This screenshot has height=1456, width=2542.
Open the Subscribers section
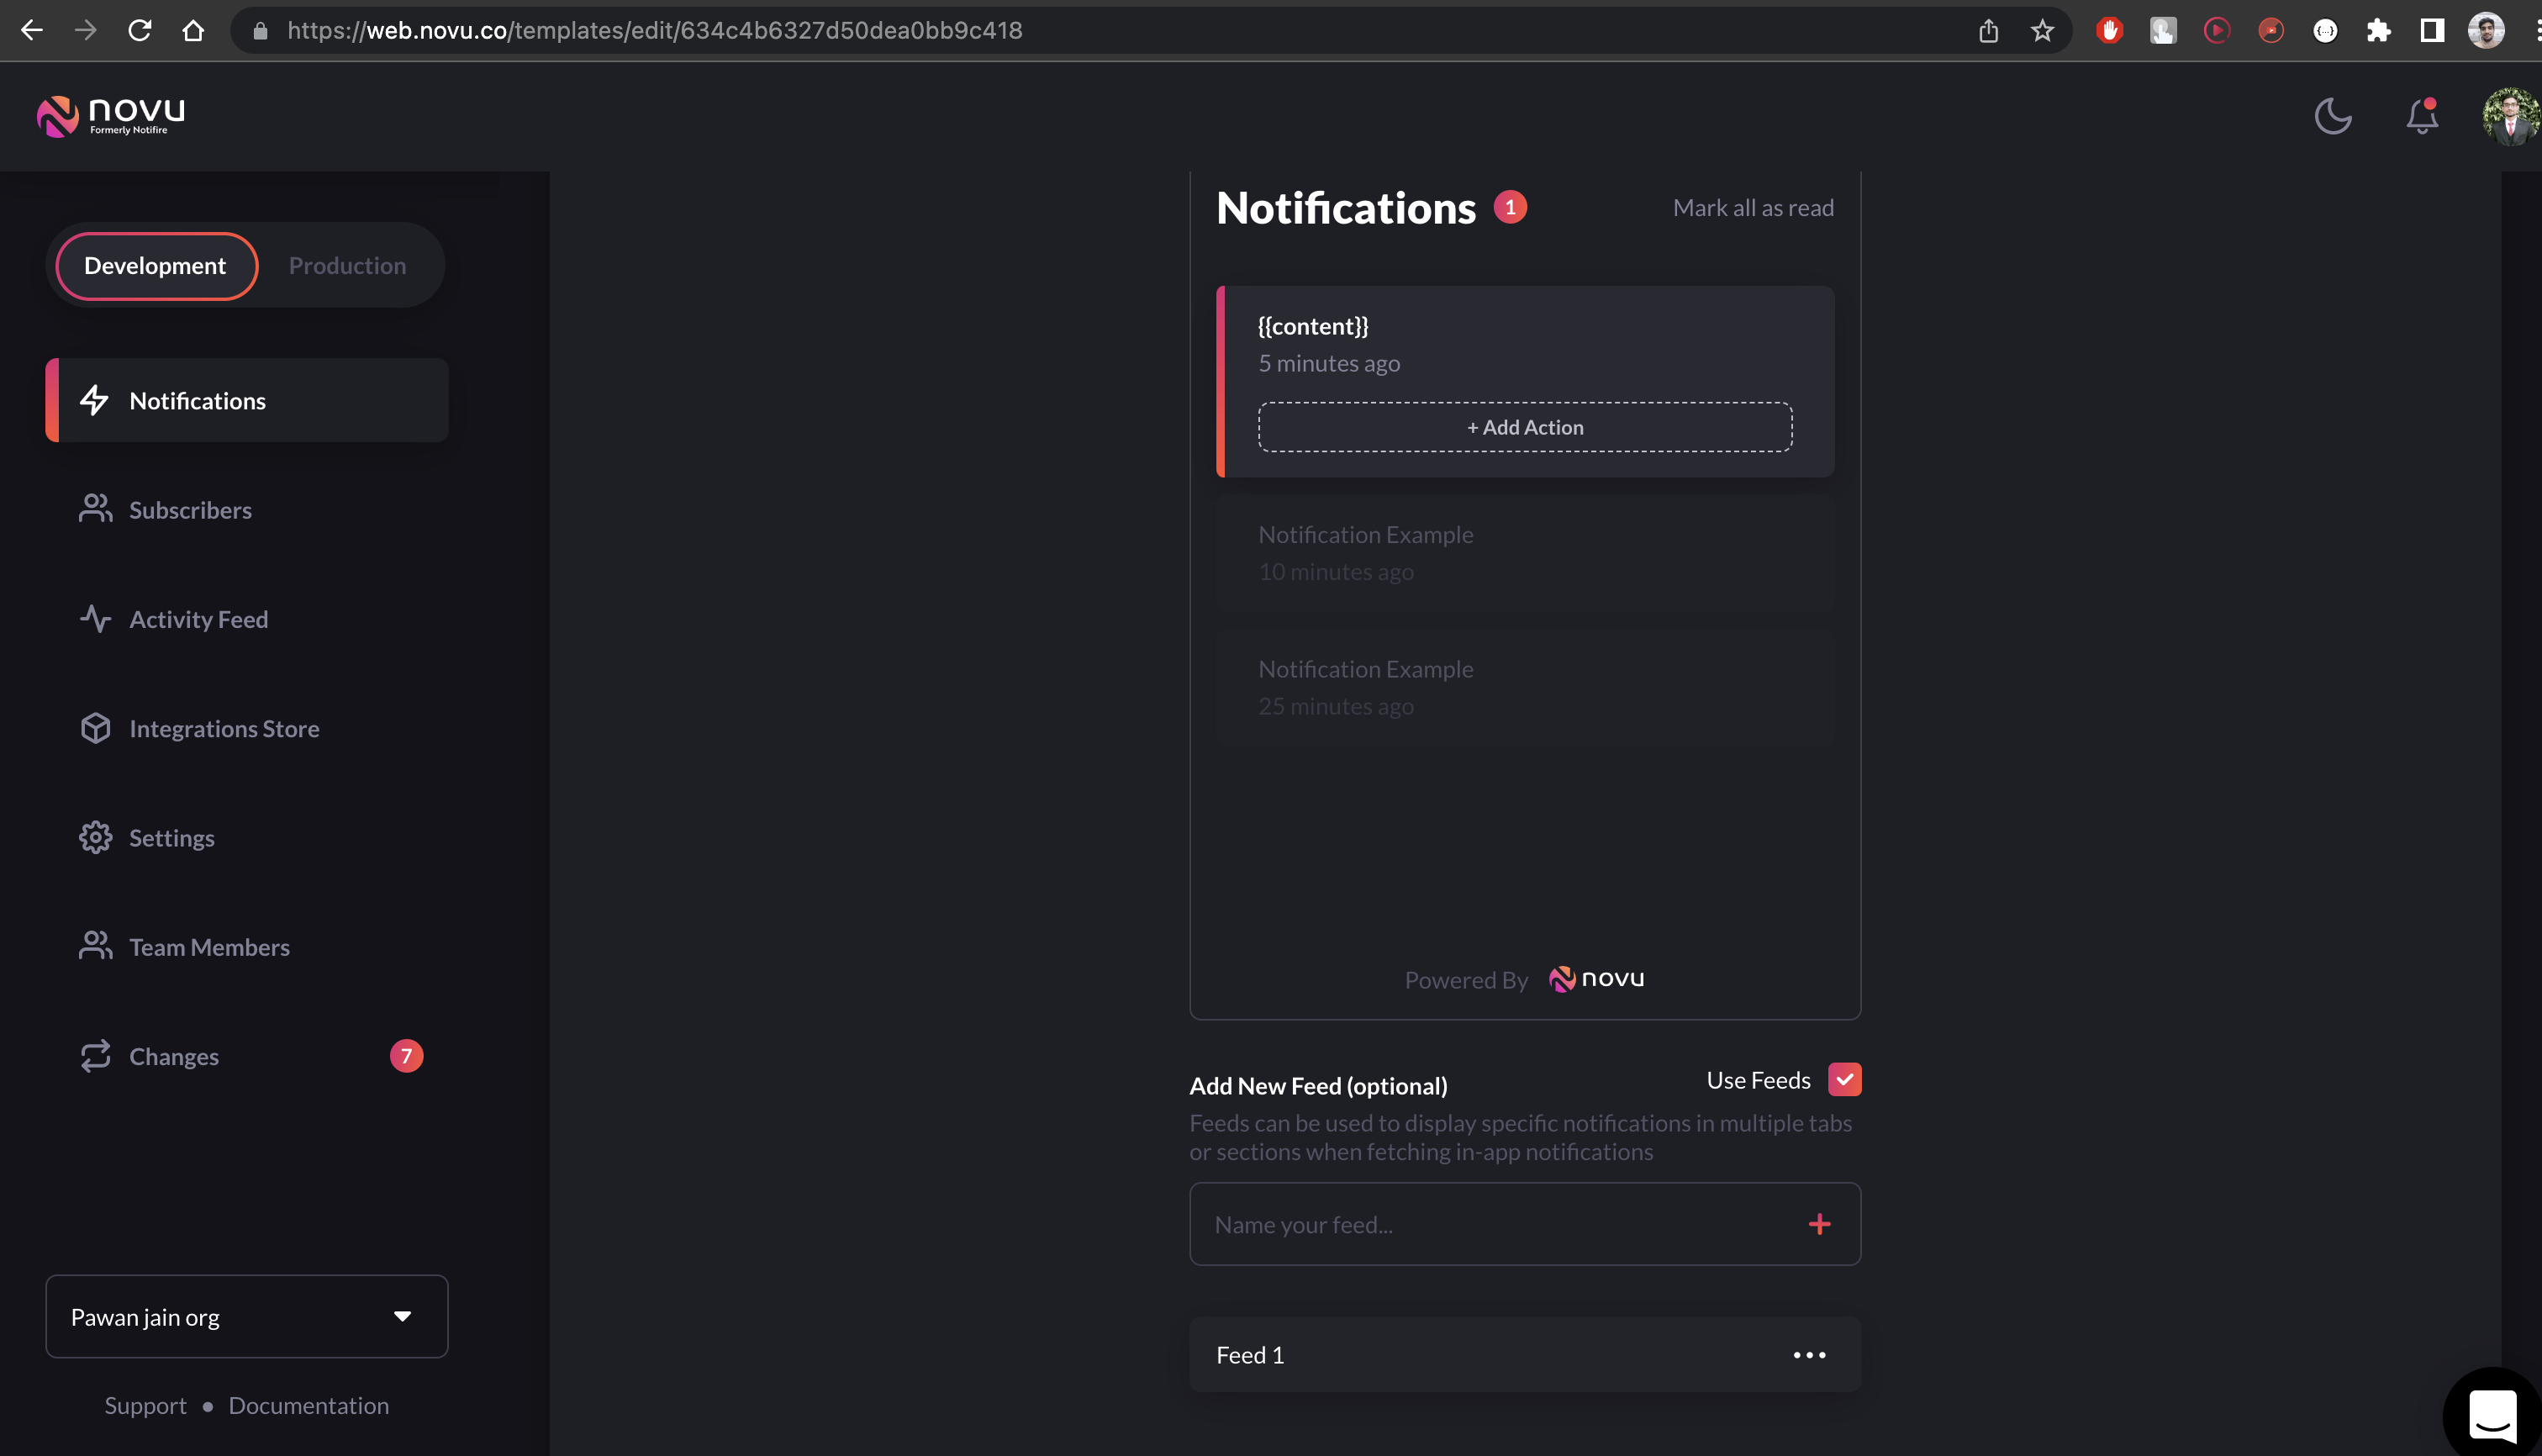[190, 509]
